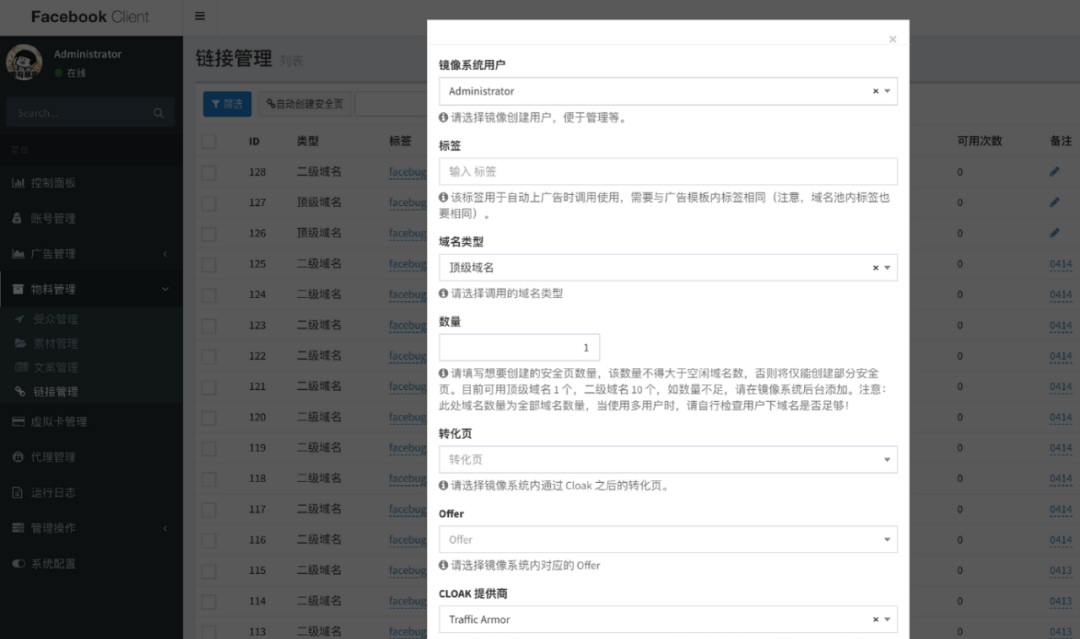The height and width of the screenshot is (639, 1080).
Task: Open the 镜像系统用户 dropdown arrow
Action: 887,91
